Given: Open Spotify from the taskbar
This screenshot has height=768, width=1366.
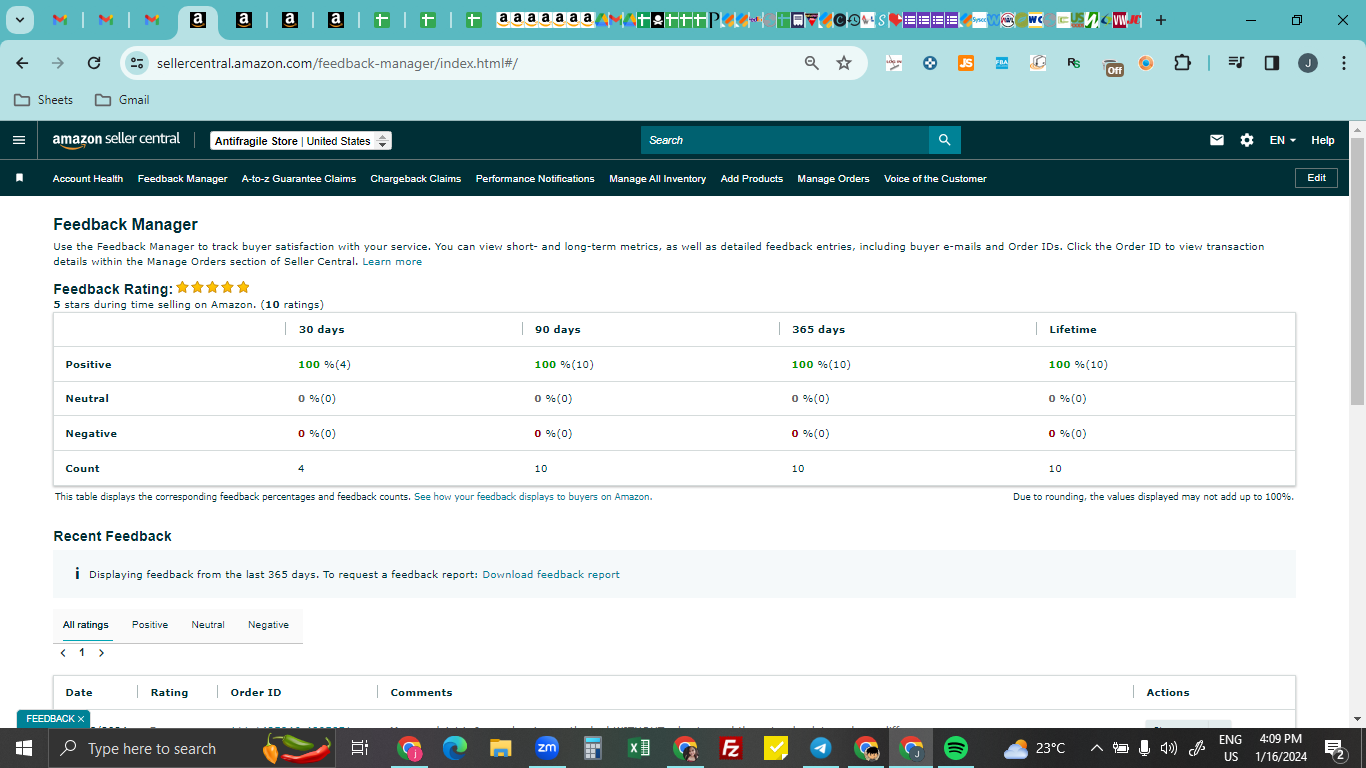Looking at the screenshot, I should pyautogui.click(x=956, y=748).
